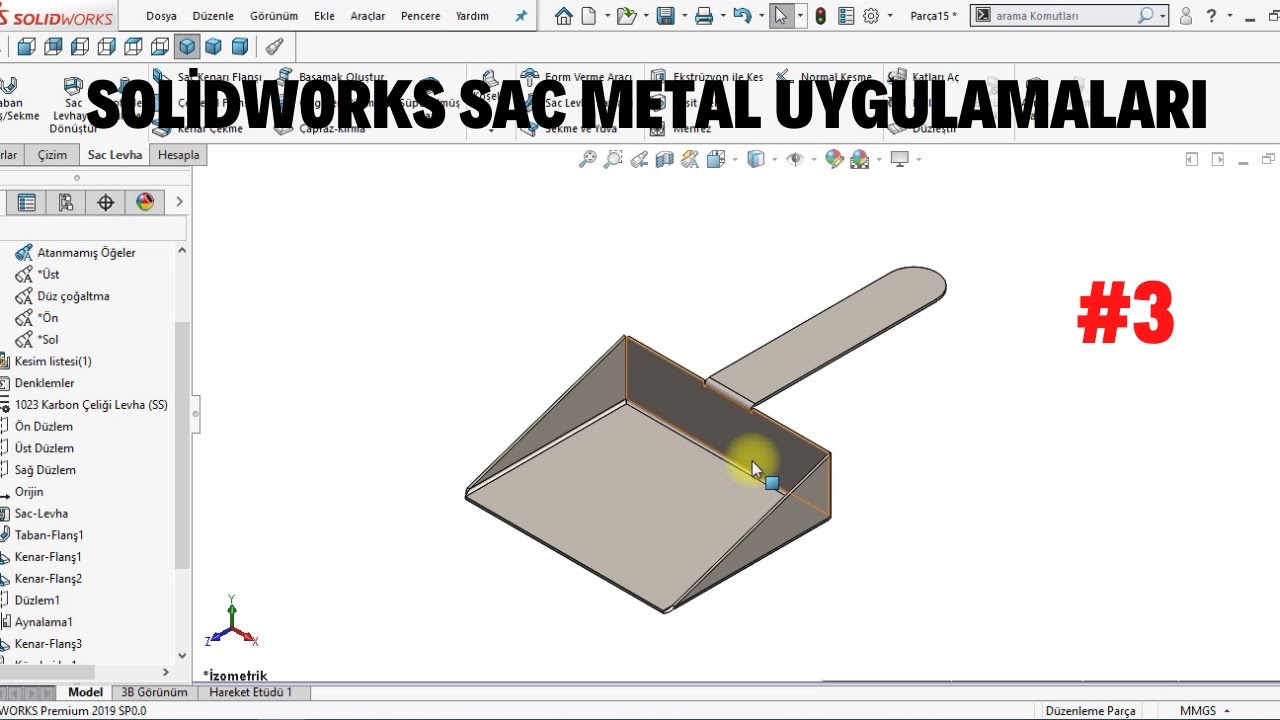This screenshot has width=1280, height=720.
Task: Select the Model bottom tab
Action: click(85, 692)
